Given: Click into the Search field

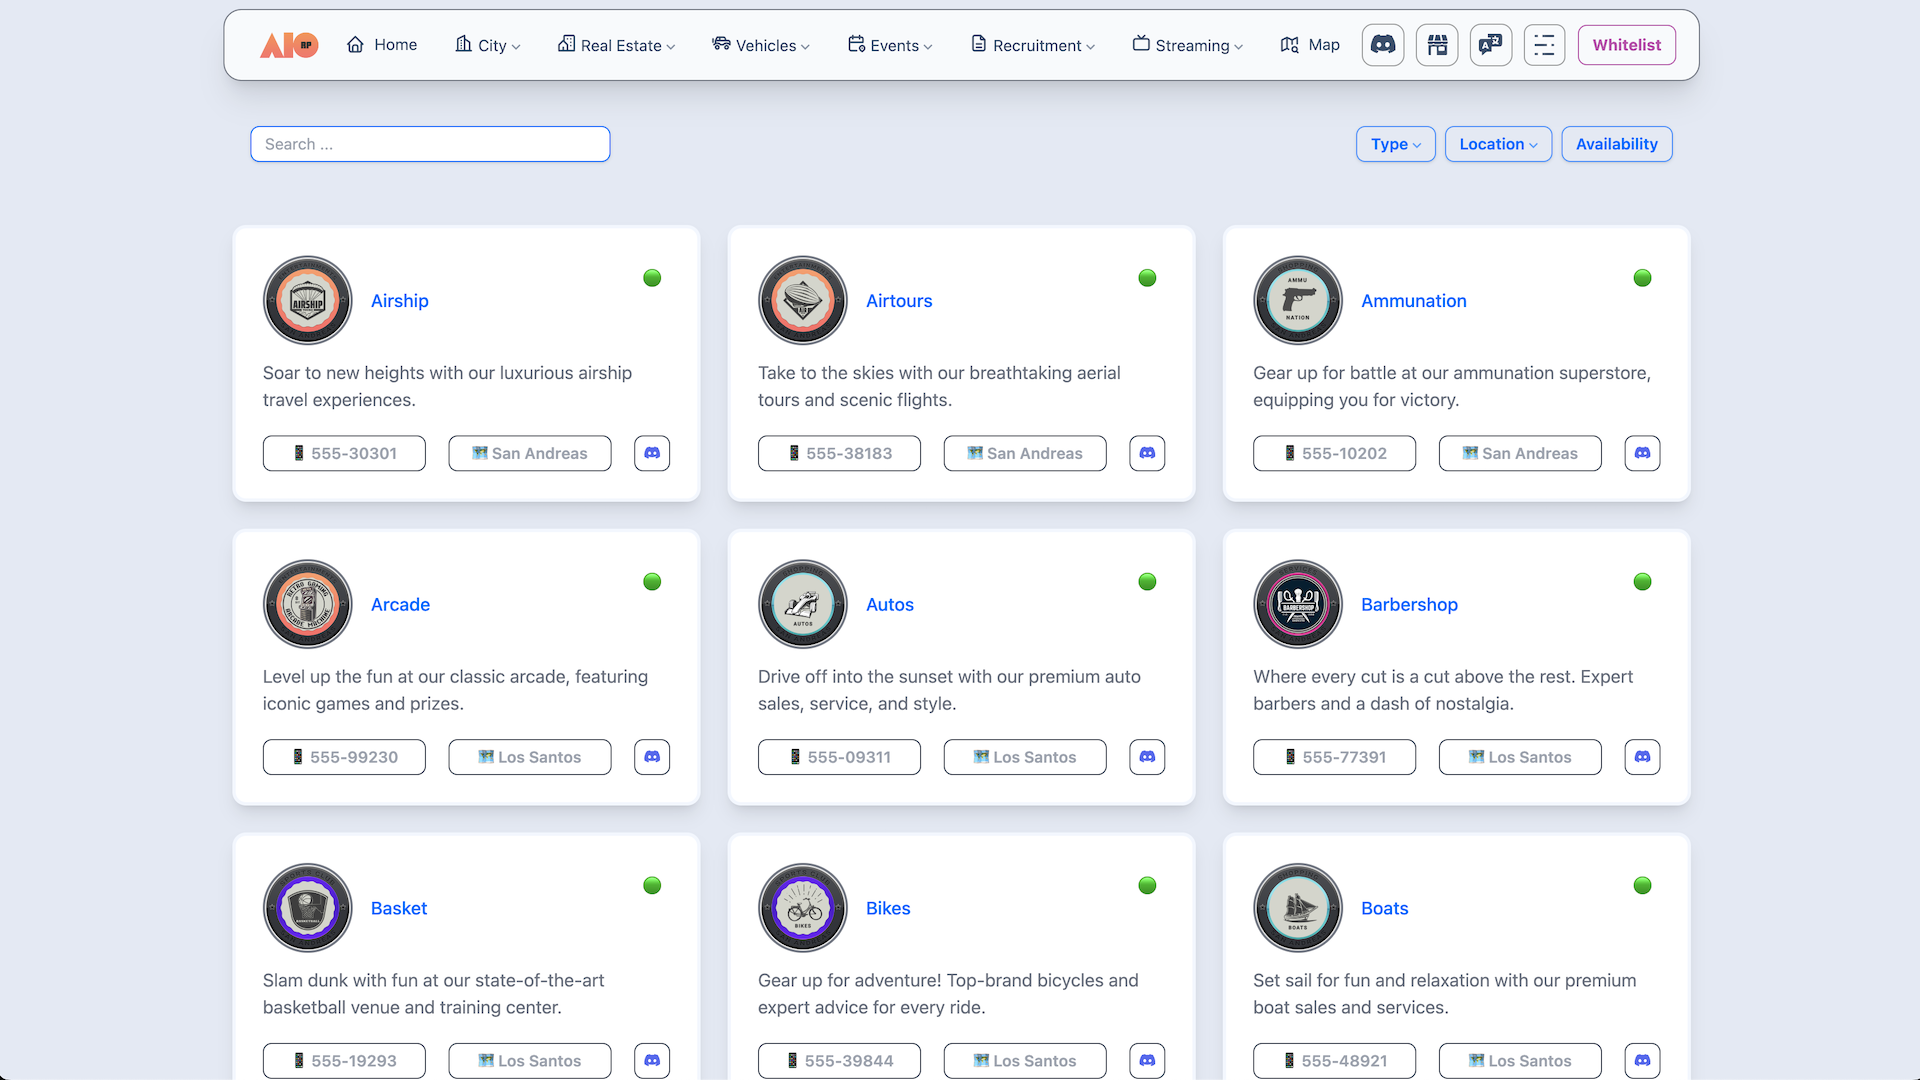Looking at the screenshot, I should tap(430, 144).
